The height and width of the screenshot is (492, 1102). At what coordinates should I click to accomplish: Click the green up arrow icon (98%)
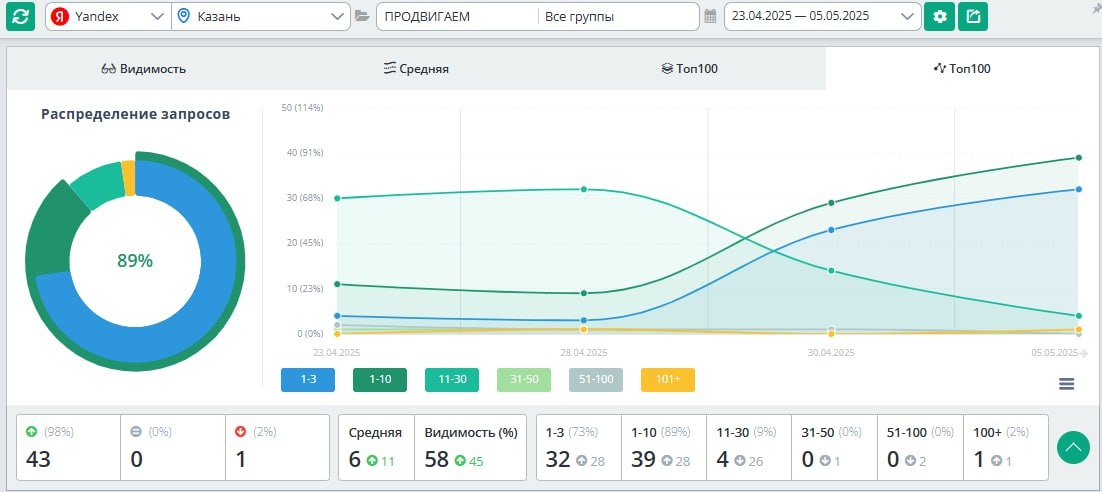(x=32, y=432)
